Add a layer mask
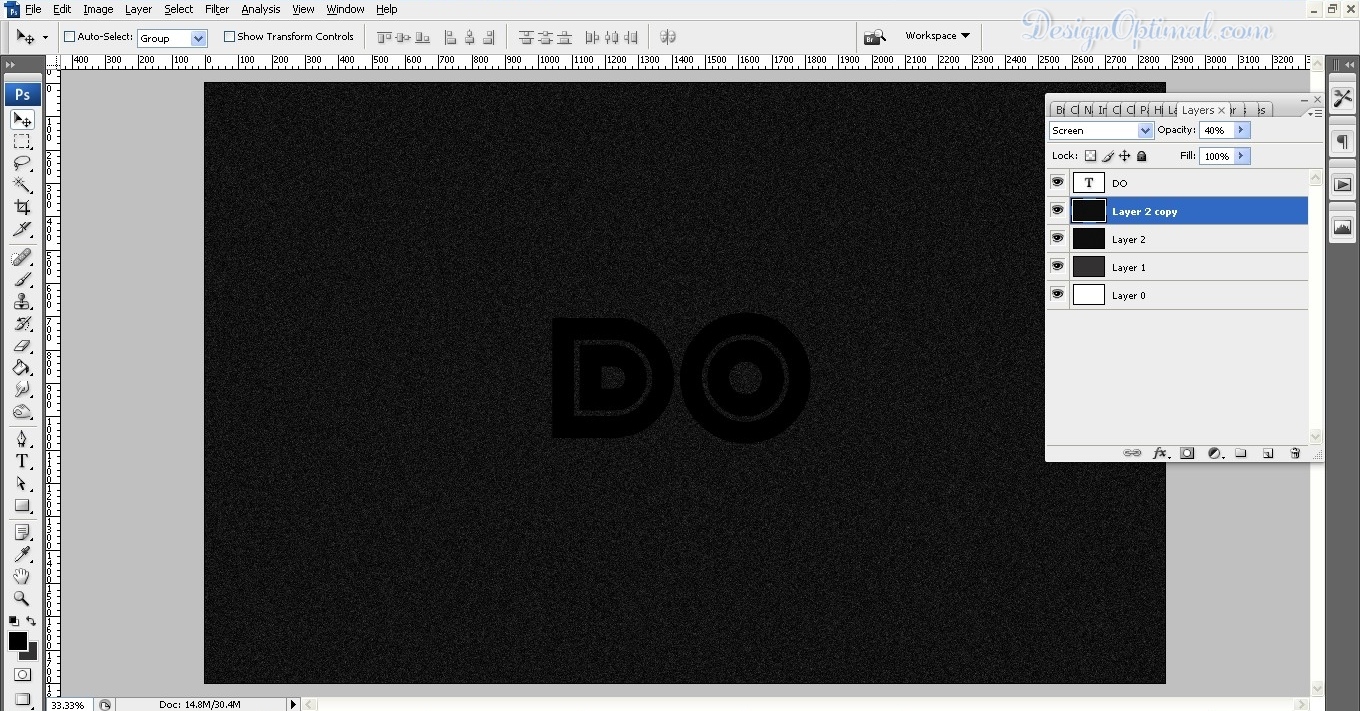The width and height of the screenshot is (1360, 711). coord(1187,453)
